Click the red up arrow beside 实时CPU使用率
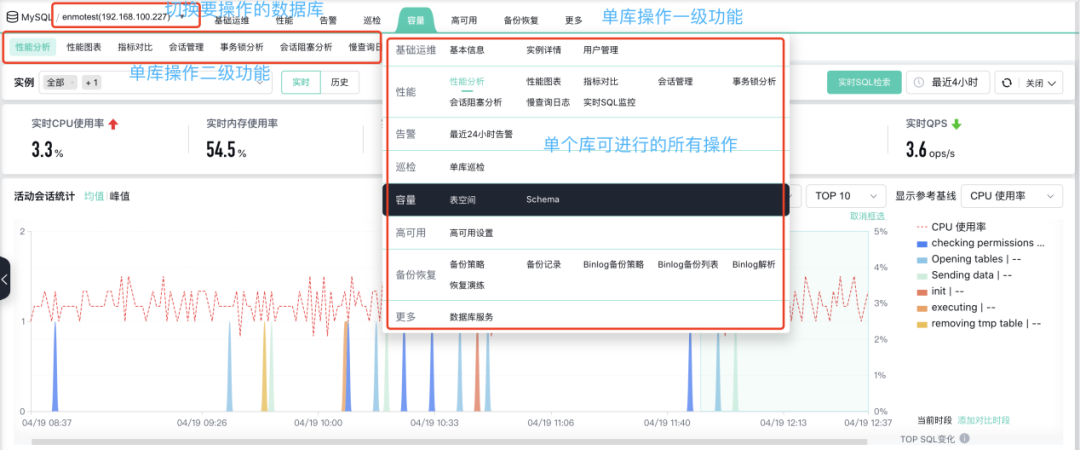 coord(113,124)
